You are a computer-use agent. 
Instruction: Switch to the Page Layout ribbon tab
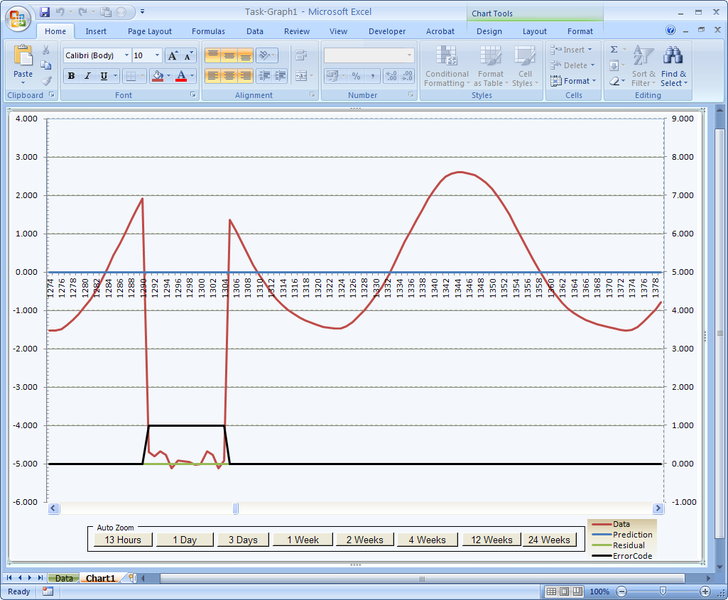(149, 31)
